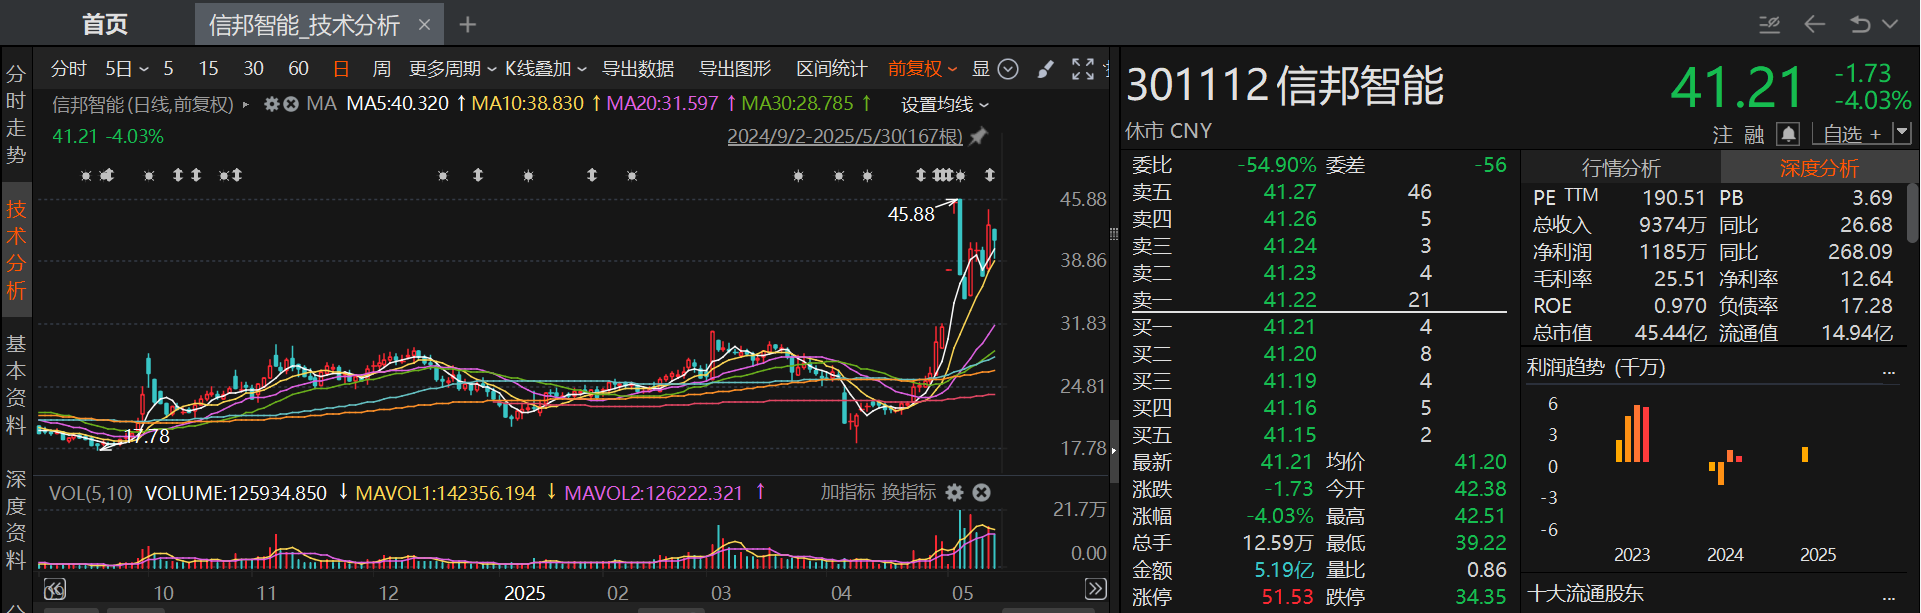The width and height of the screenshot is (1921, 613).
Task: Switch to the 行情分析 tab
Action: coord(1620,168)
